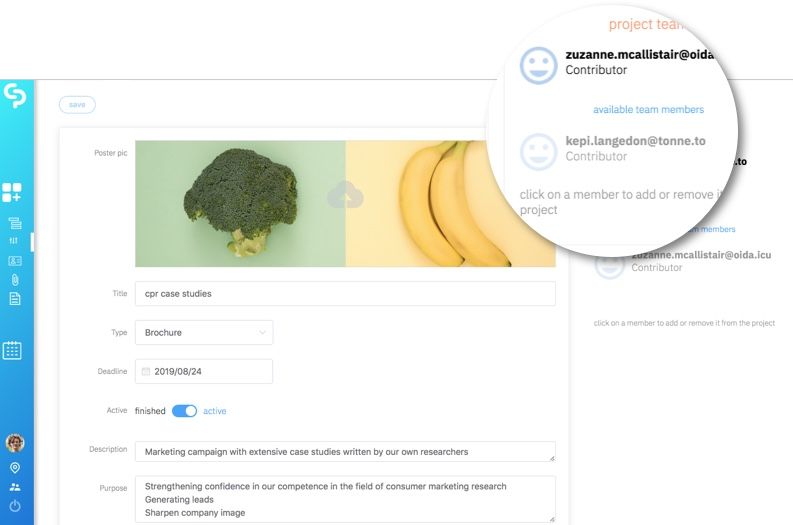Open the Deadline date picker
Viewport: 793px width, 525px height.
point(203,371)
